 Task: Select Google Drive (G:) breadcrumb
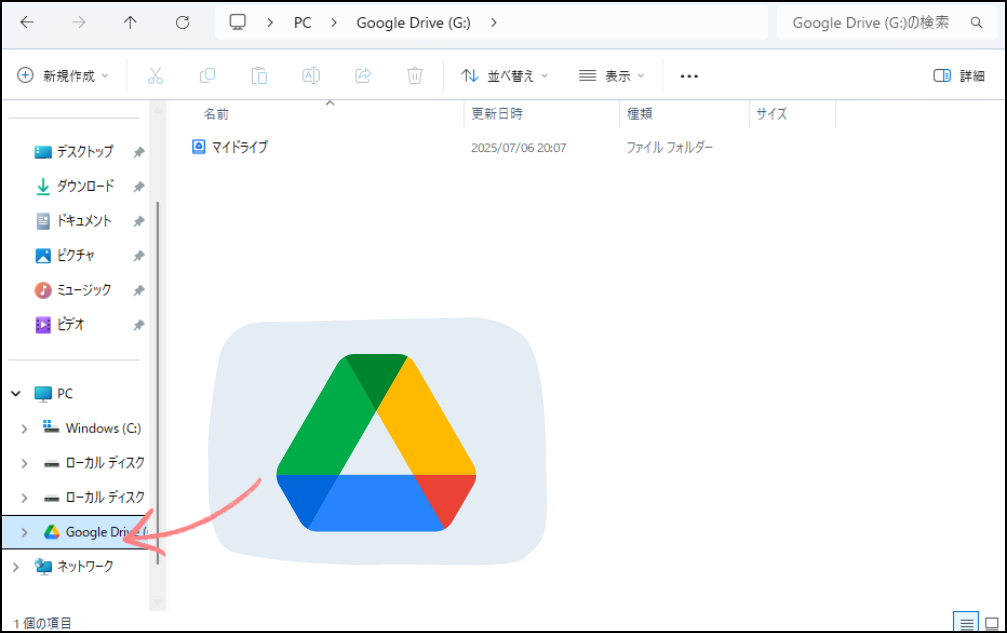pos(414,22)
